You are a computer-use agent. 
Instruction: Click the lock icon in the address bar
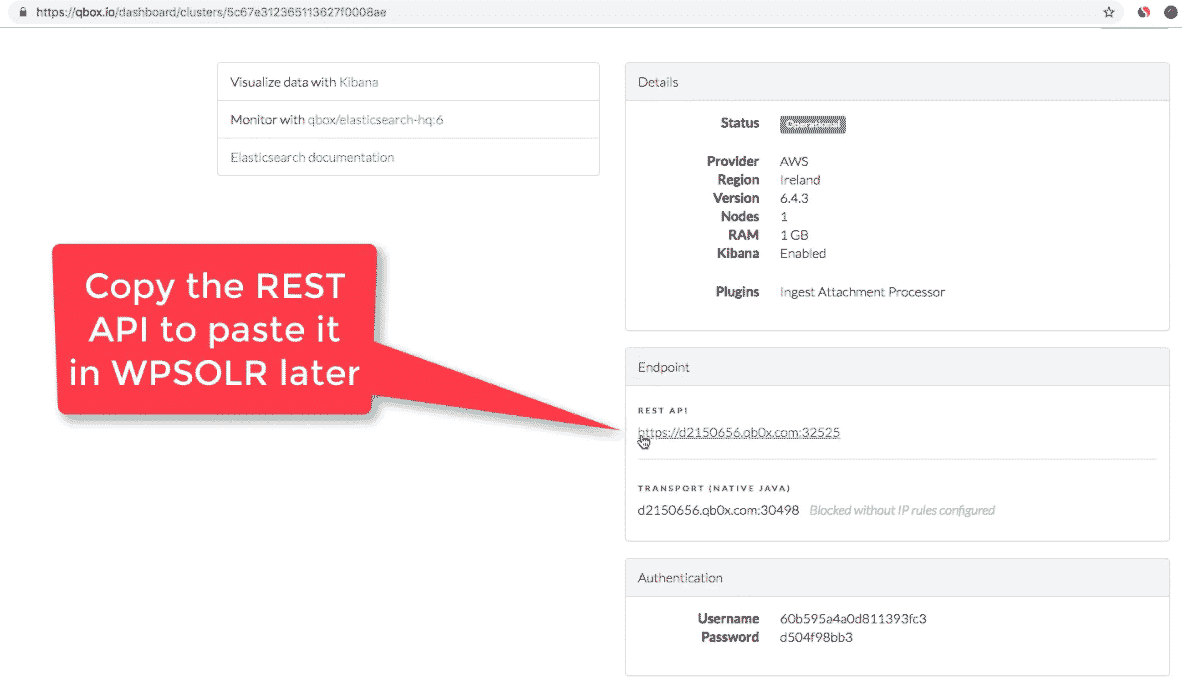(23, 12)
